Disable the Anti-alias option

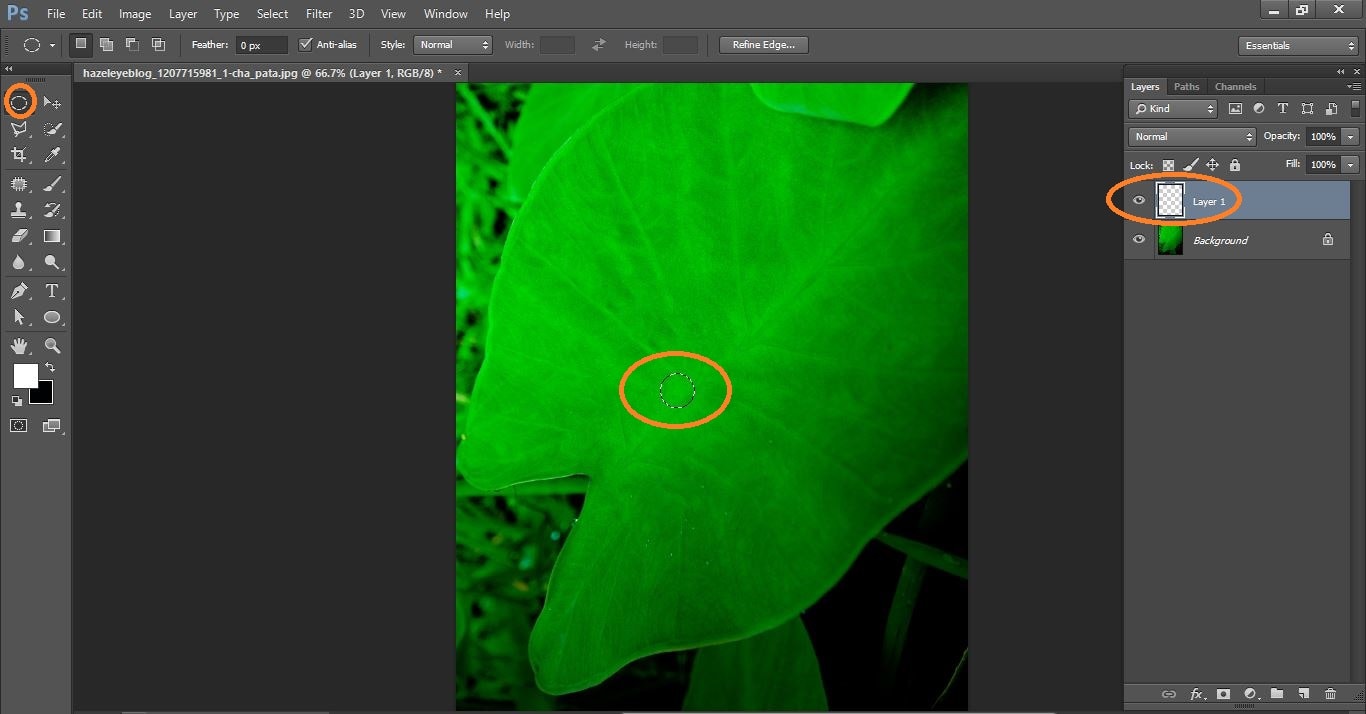coord(305,44)
